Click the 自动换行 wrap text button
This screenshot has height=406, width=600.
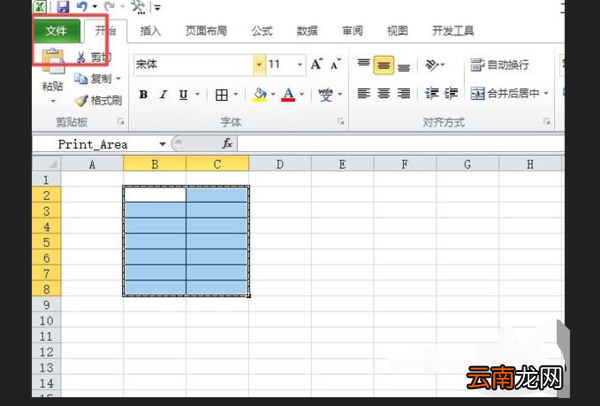[x=500, y=65]
